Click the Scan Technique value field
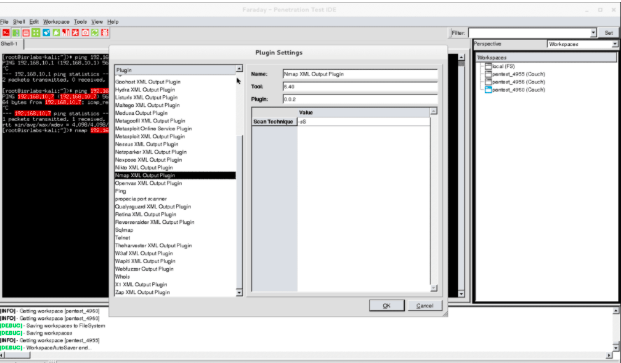The height and width of the screenshot is (363, 621). (x=364, y=122)
